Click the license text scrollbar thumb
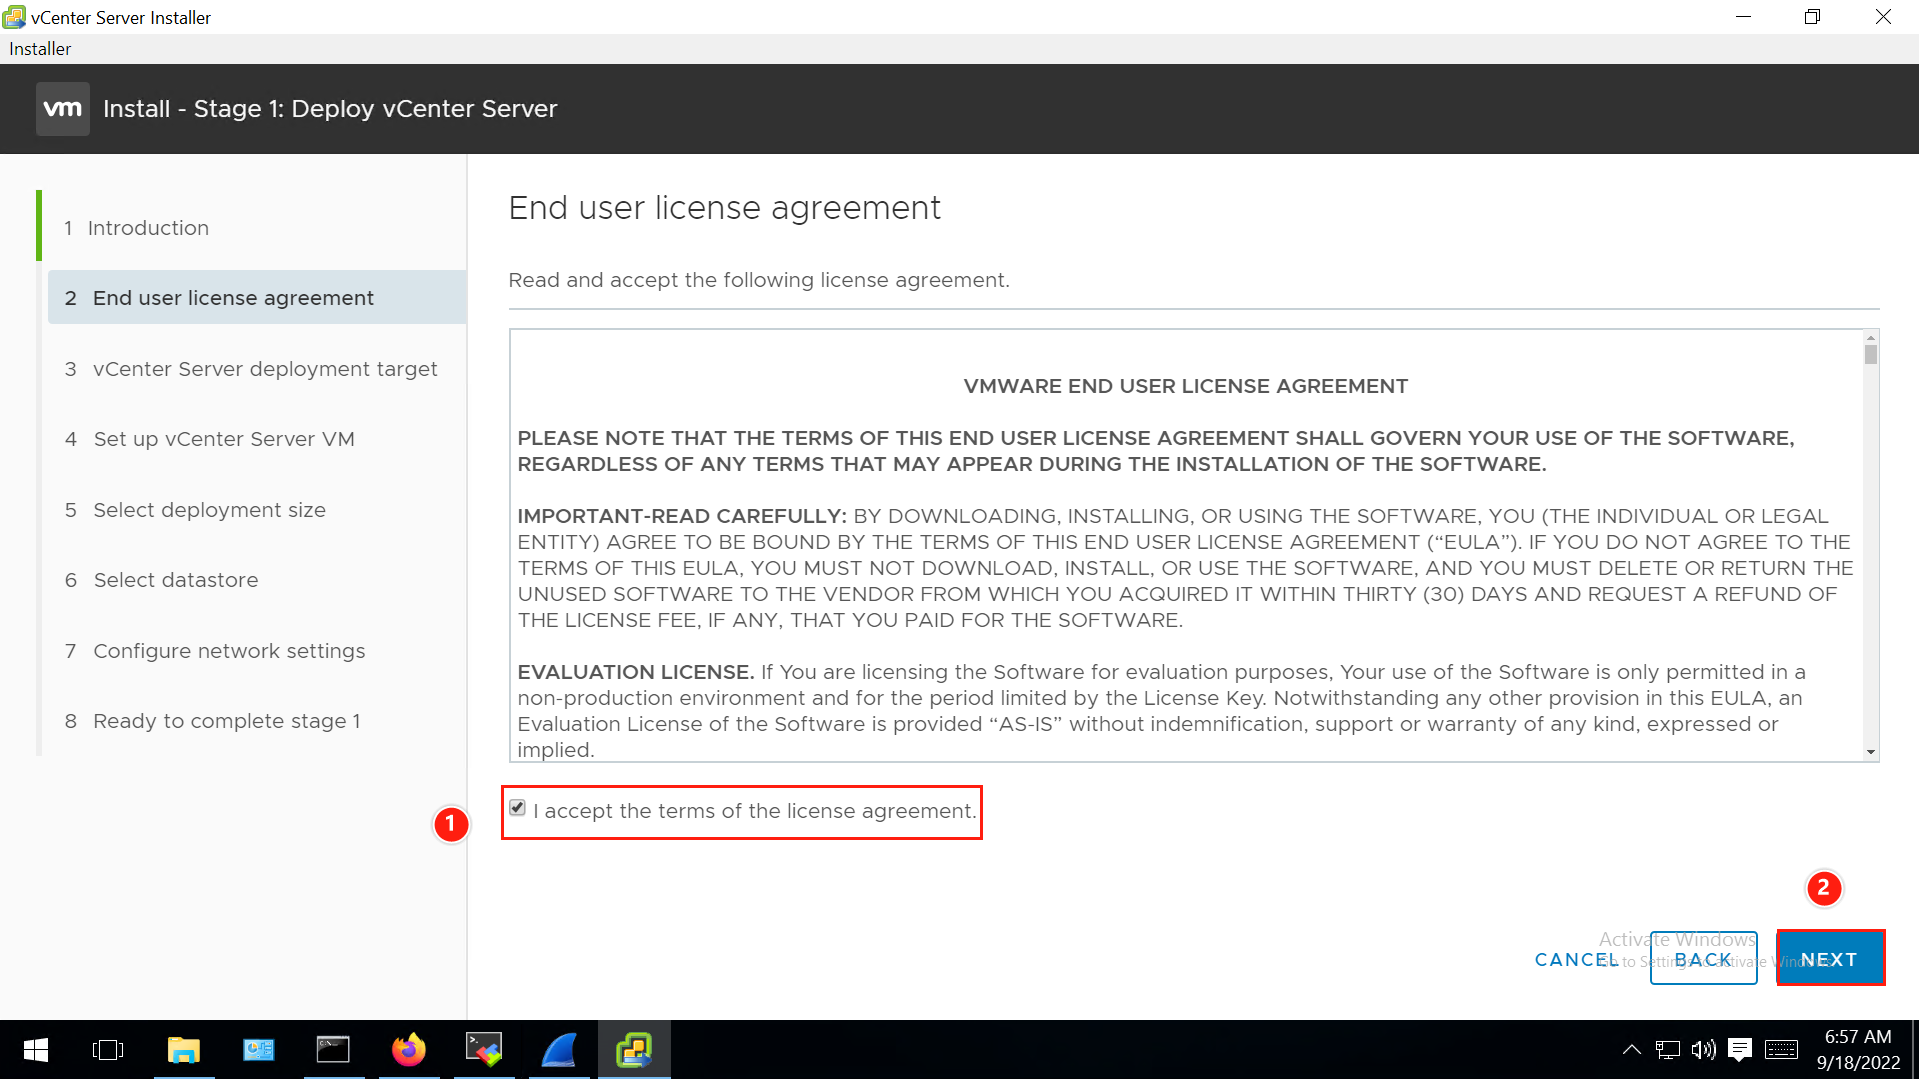1919x1079 pixels. pyautogui.click(x=1870, y=354)
